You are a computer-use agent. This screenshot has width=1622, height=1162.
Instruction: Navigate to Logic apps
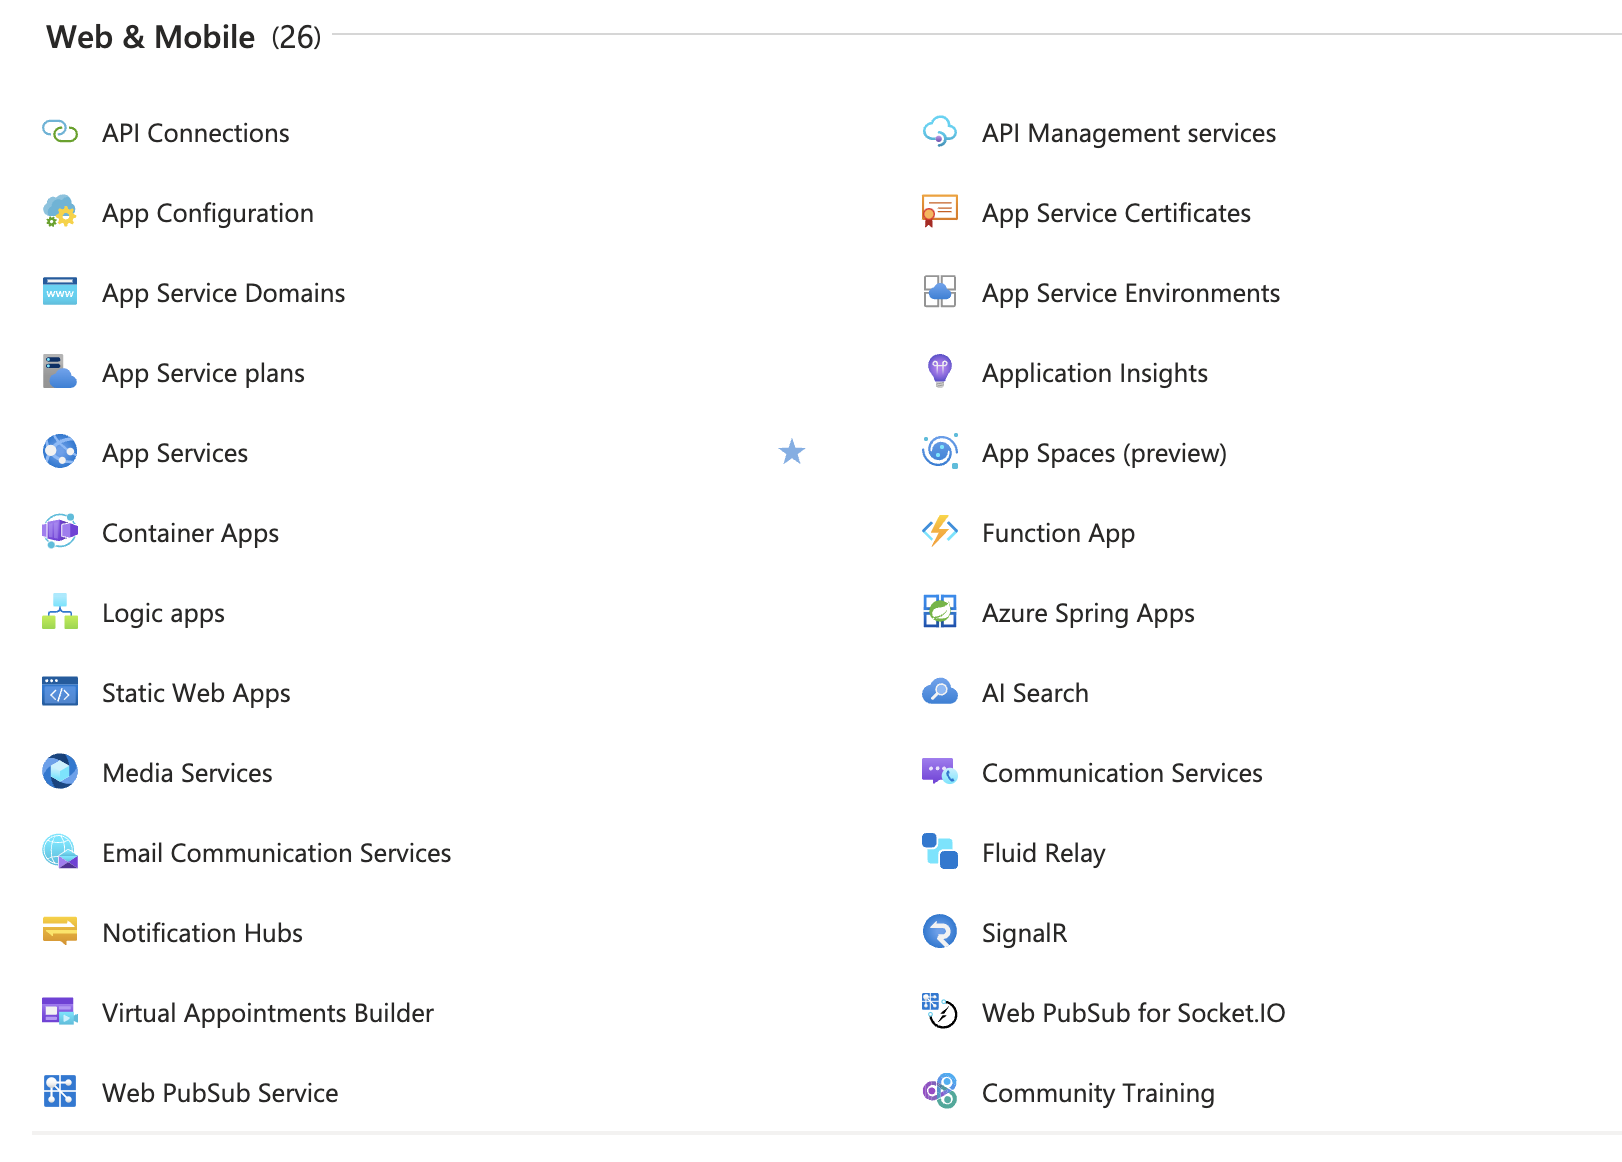pos(164,613)
